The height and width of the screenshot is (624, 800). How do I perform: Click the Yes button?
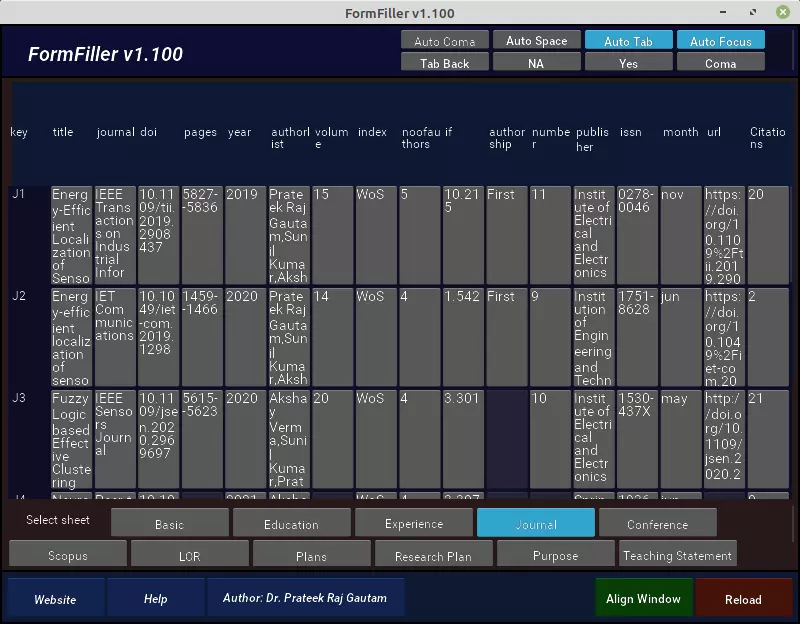tap(629, 63)
